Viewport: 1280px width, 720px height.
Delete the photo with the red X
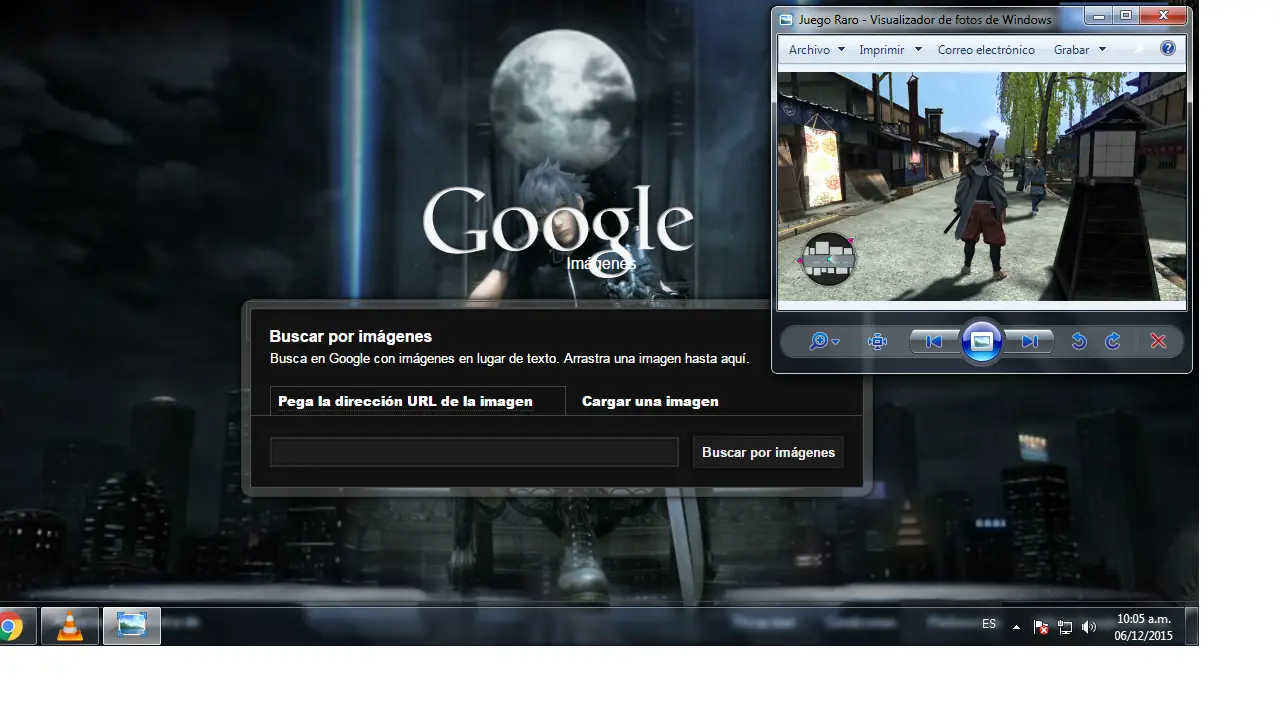point(1158,342)
